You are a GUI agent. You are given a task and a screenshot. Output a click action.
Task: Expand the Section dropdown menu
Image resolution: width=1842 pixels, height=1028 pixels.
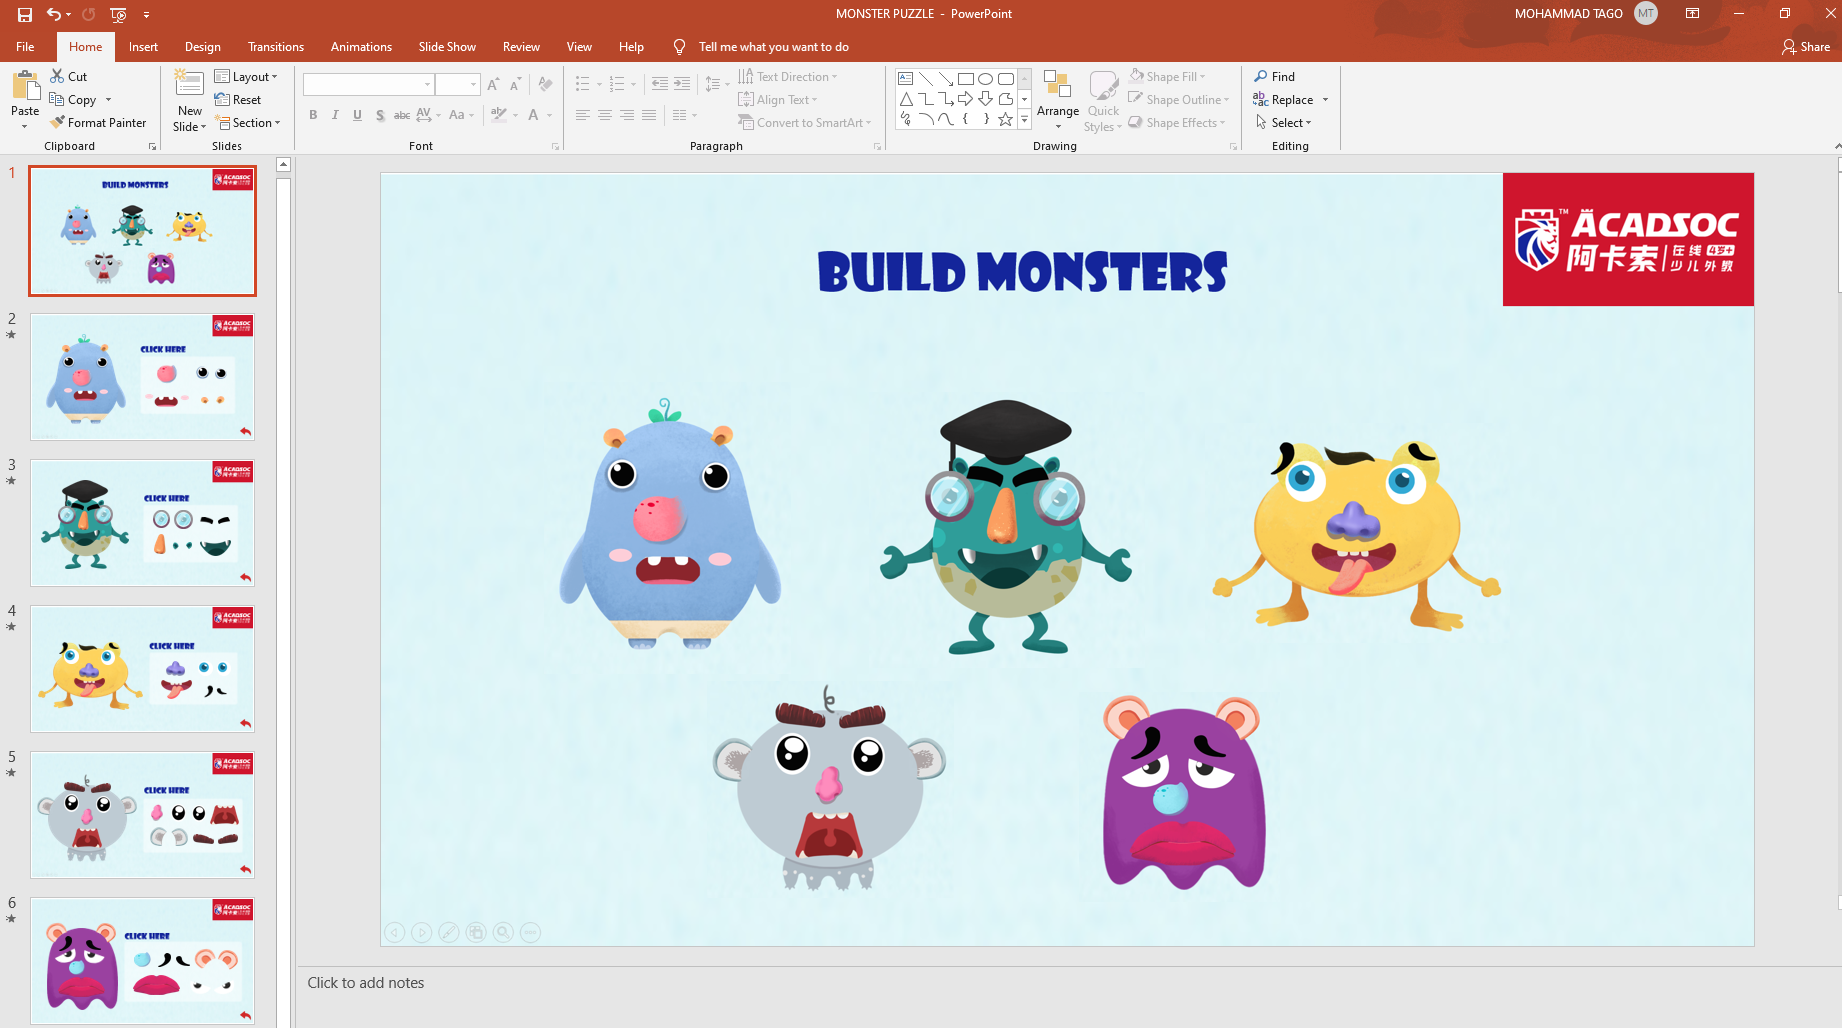coord(250,123)
